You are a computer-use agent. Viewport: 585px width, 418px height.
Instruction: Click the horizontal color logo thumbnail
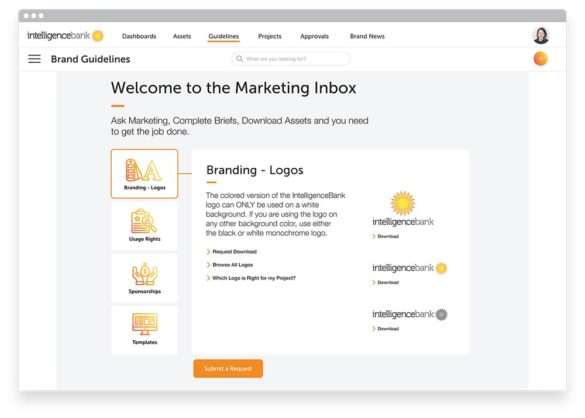pos(410,268)
